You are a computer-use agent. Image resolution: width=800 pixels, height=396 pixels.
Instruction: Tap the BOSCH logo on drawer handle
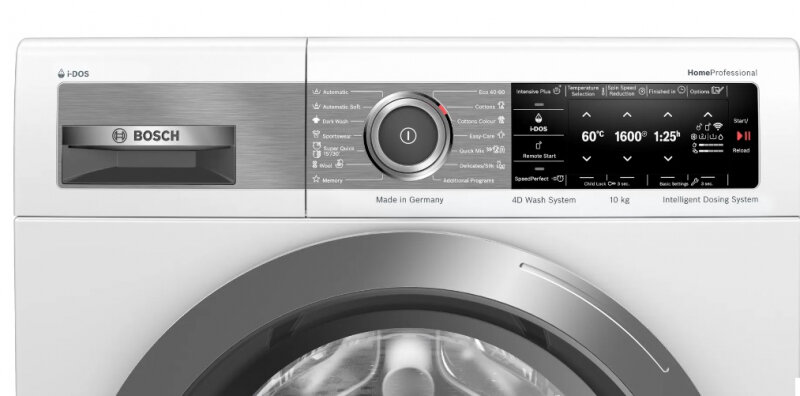[x=146, y=136]
